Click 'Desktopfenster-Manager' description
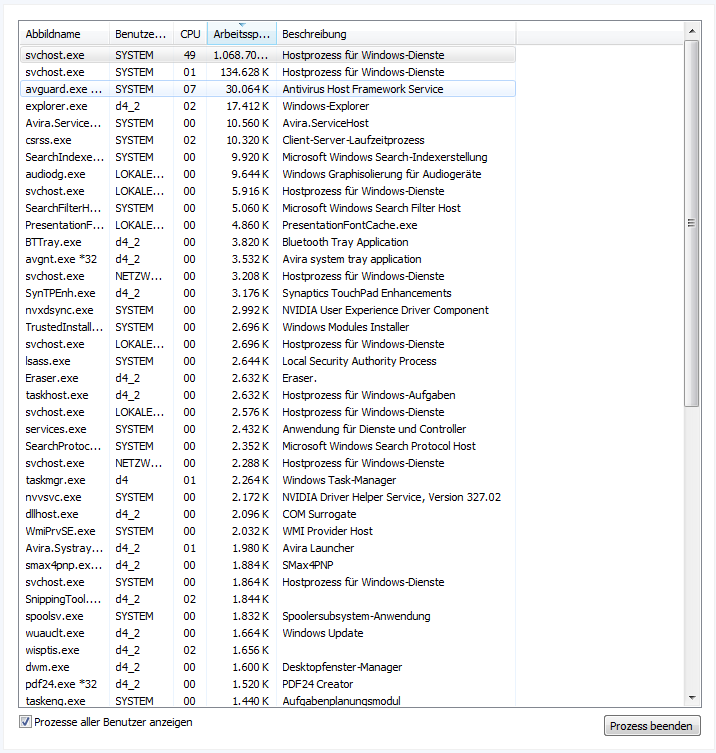 [342, 667]
